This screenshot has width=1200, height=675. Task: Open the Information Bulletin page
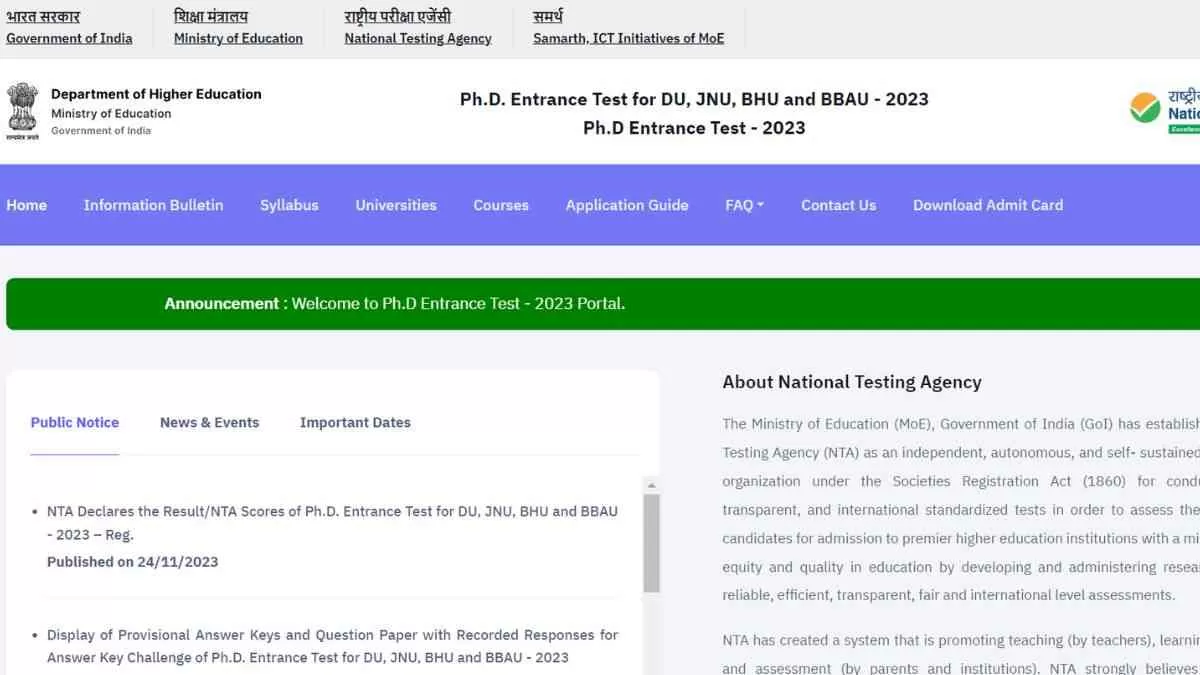tap(153, 205)
